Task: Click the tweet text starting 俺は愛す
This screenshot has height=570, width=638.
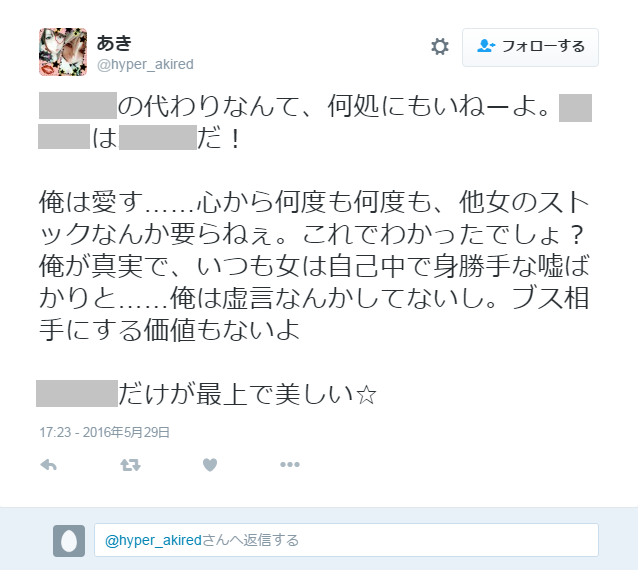Action: click(x=314, y=266)
